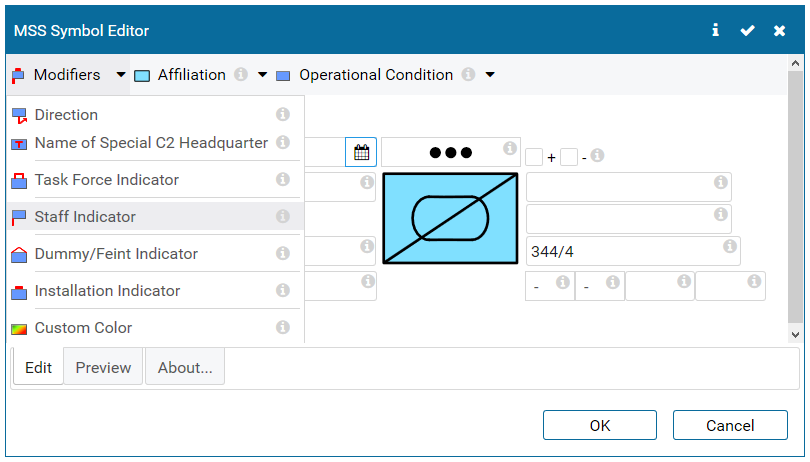Pick the Custom Color option
Screen dimensions: 810x462
click(x=83, y=328)
